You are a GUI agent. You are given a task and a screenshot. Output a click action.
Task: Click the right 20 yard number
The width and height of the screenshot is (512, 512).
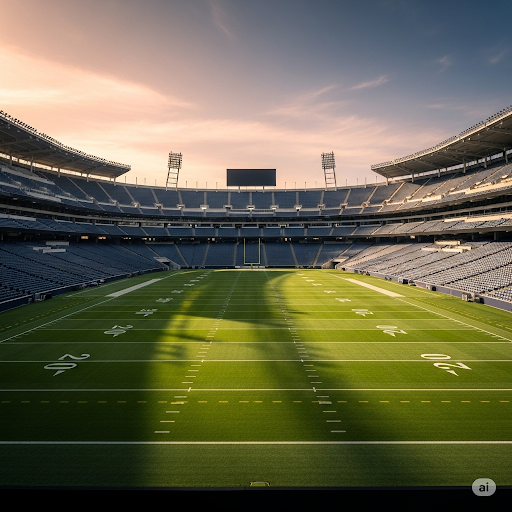[446, 365]
